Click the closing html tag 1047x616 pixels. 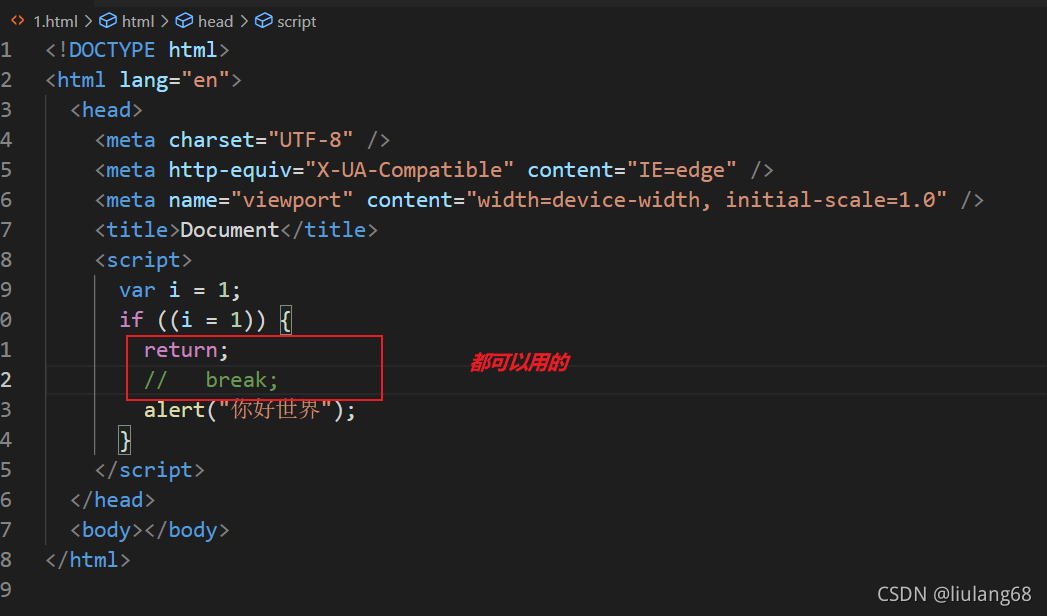pos(88,560)
